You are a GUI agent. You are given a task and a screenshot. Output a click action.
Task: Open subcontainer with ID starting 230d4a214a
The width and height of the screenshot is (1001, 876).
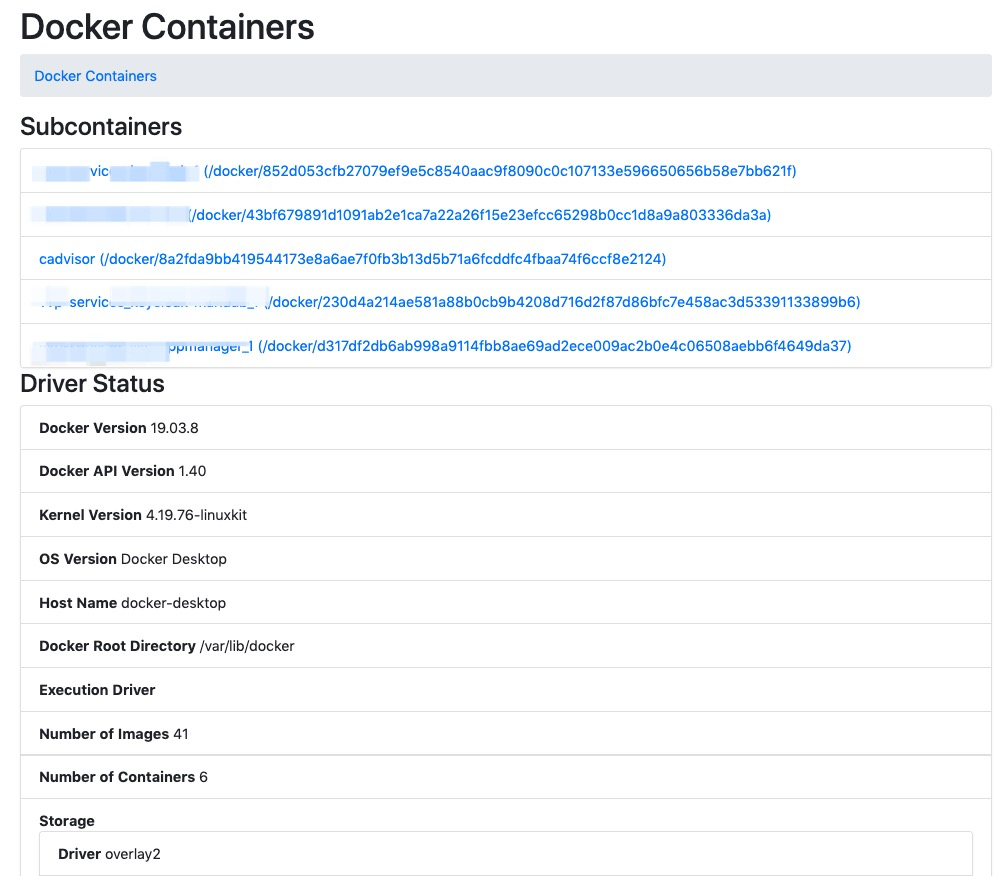(563, 302)
